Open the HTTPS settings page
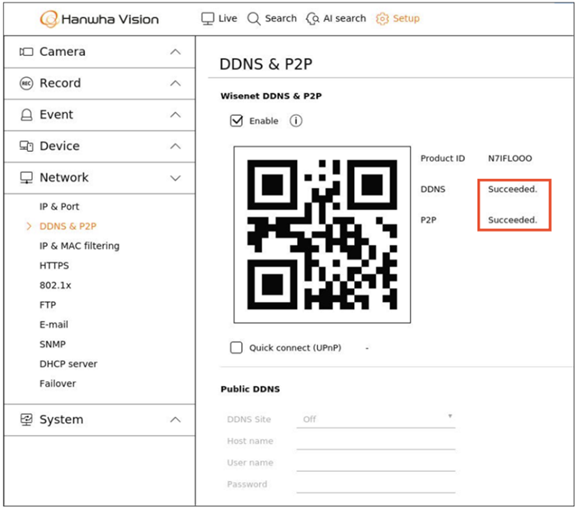 click(54, 265)
